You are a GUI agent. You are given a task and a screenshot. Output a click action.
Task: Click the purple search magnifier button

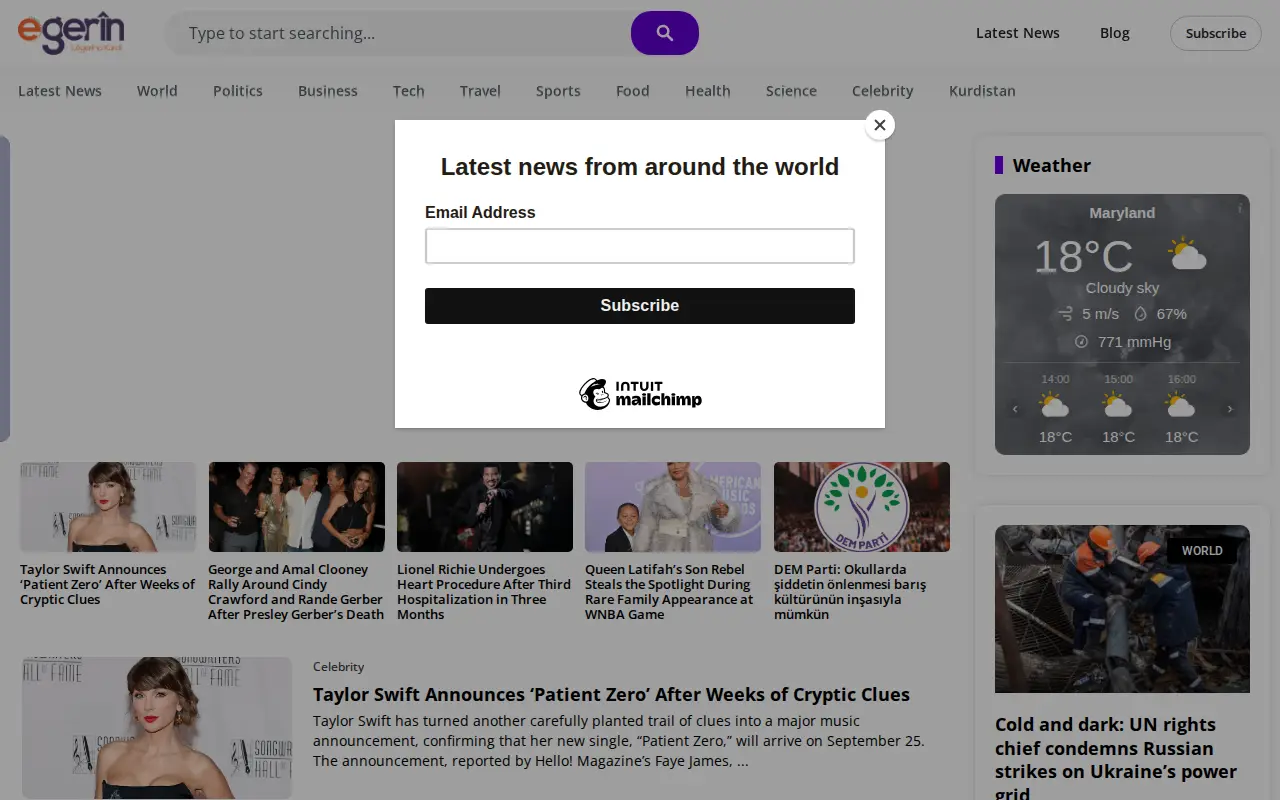[665, 33]
